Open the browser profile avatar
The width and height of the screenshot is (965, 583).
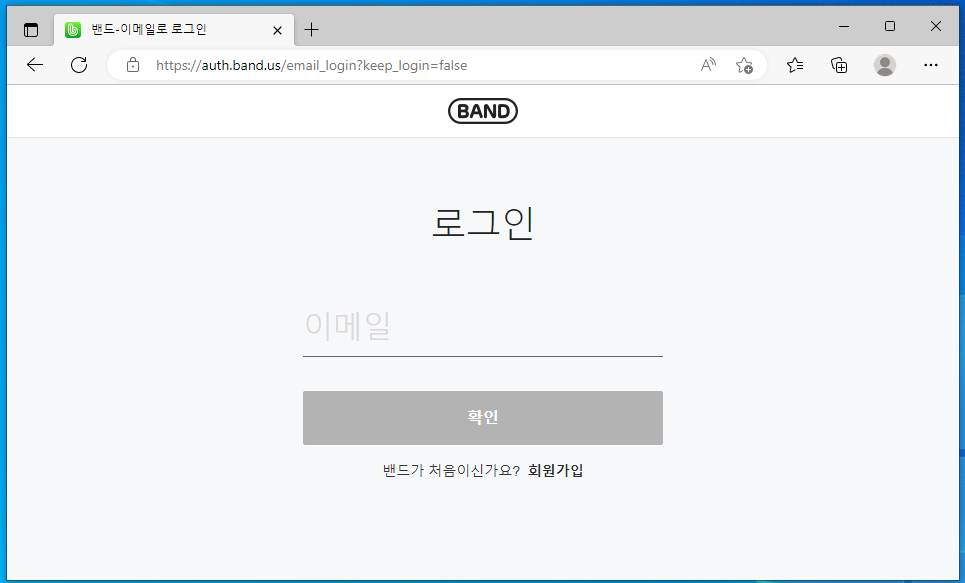point(885,65)
